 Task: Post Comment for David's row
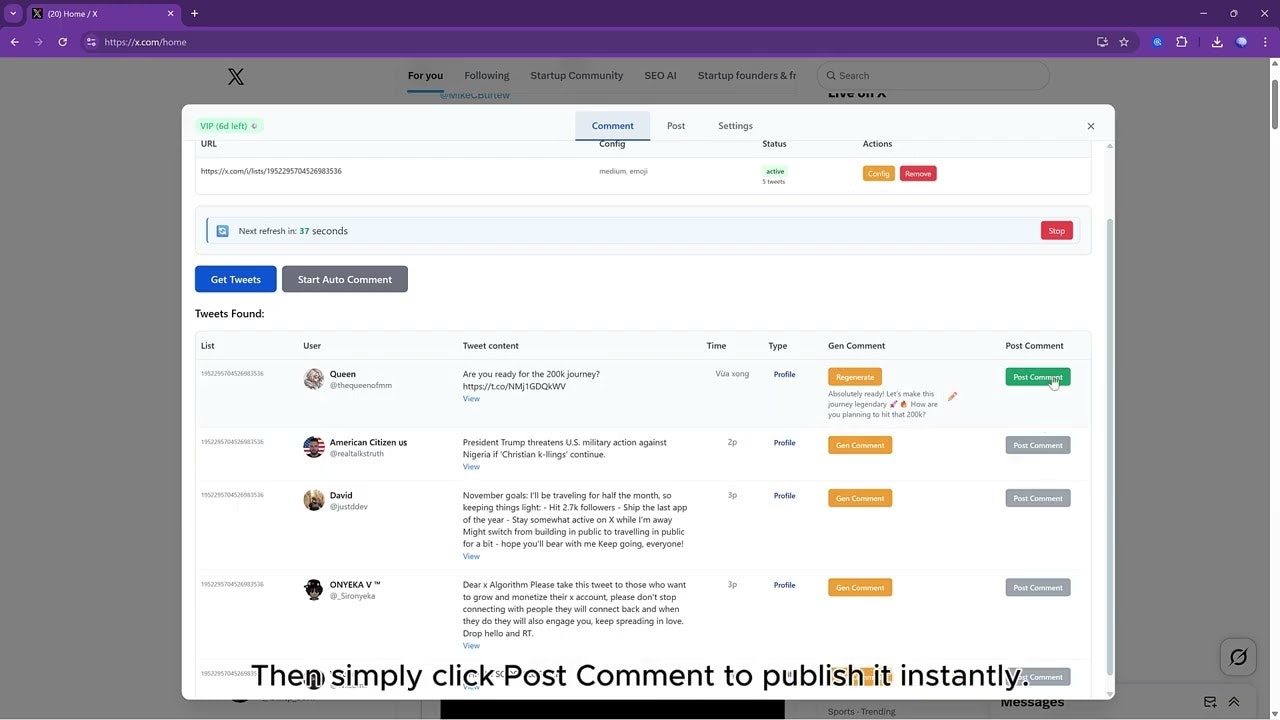1038,498
